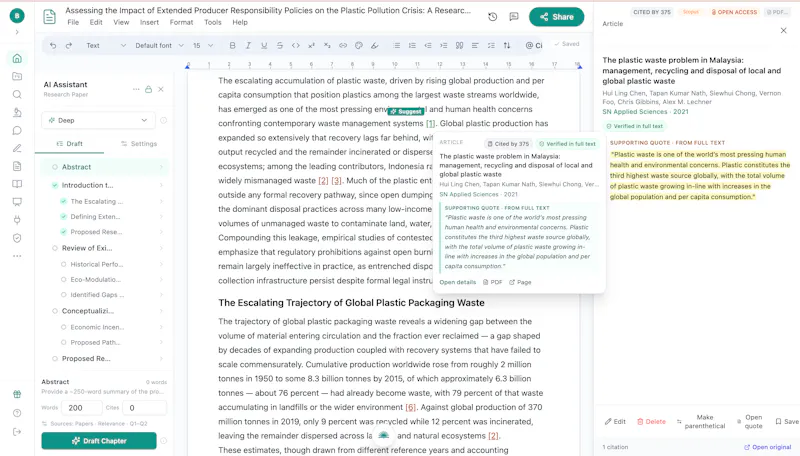Apply inline code formatting
This screenshot has width=800, height=456.
pyautogui.click(x=295, y=45)
